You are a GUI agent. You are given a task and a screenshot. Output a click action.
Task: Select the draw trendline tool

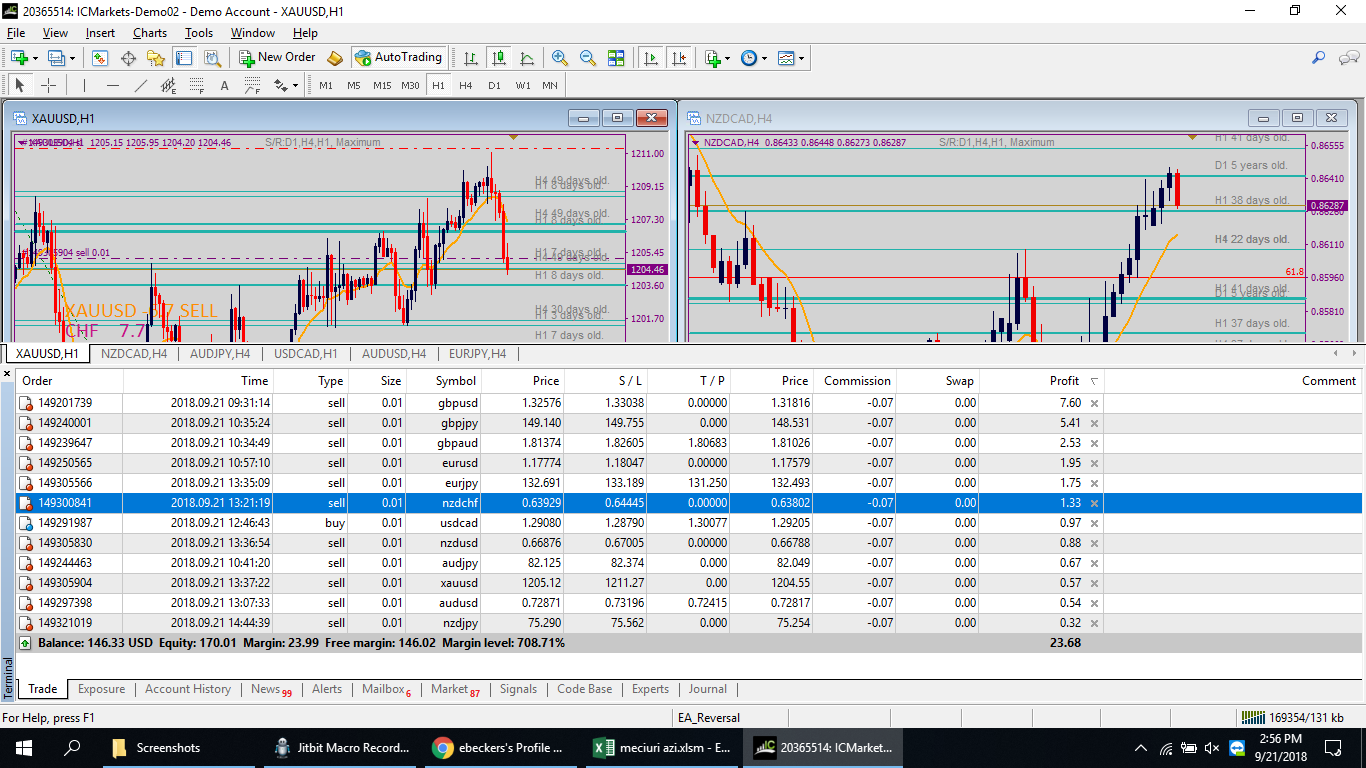pyautogui.click(x=141, y=85)
